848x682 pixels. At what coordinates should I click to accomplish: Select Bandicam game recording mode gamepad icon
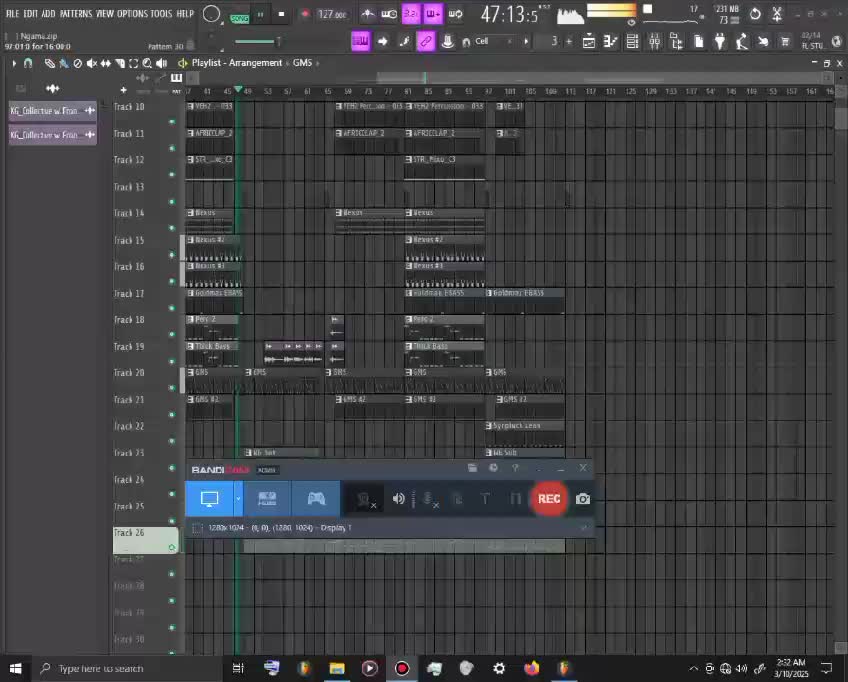pyautogui.click(x=316, y=498)
